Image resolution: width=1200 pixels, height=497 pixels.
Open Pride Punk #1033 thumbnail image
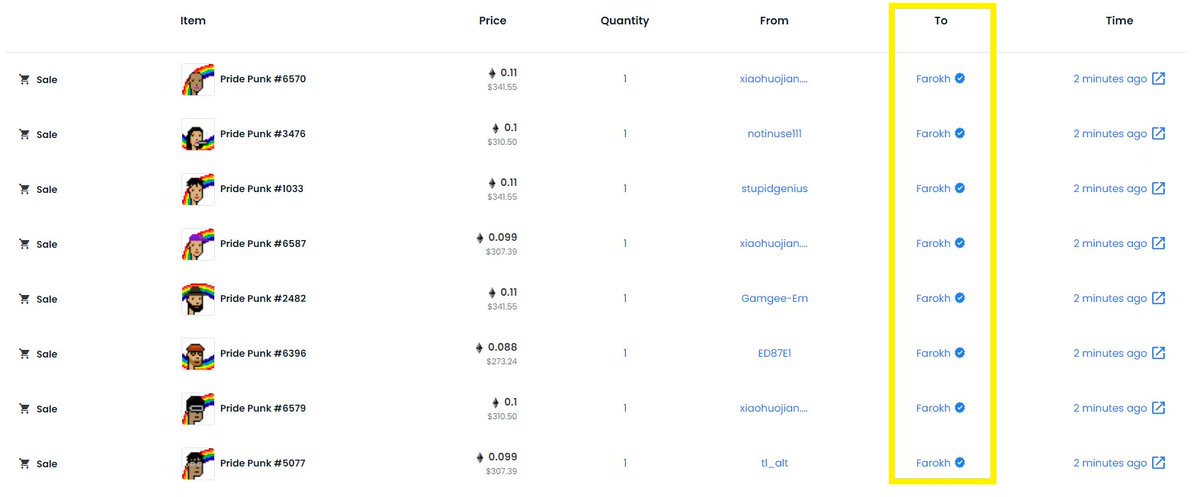[x=198, y=190]
